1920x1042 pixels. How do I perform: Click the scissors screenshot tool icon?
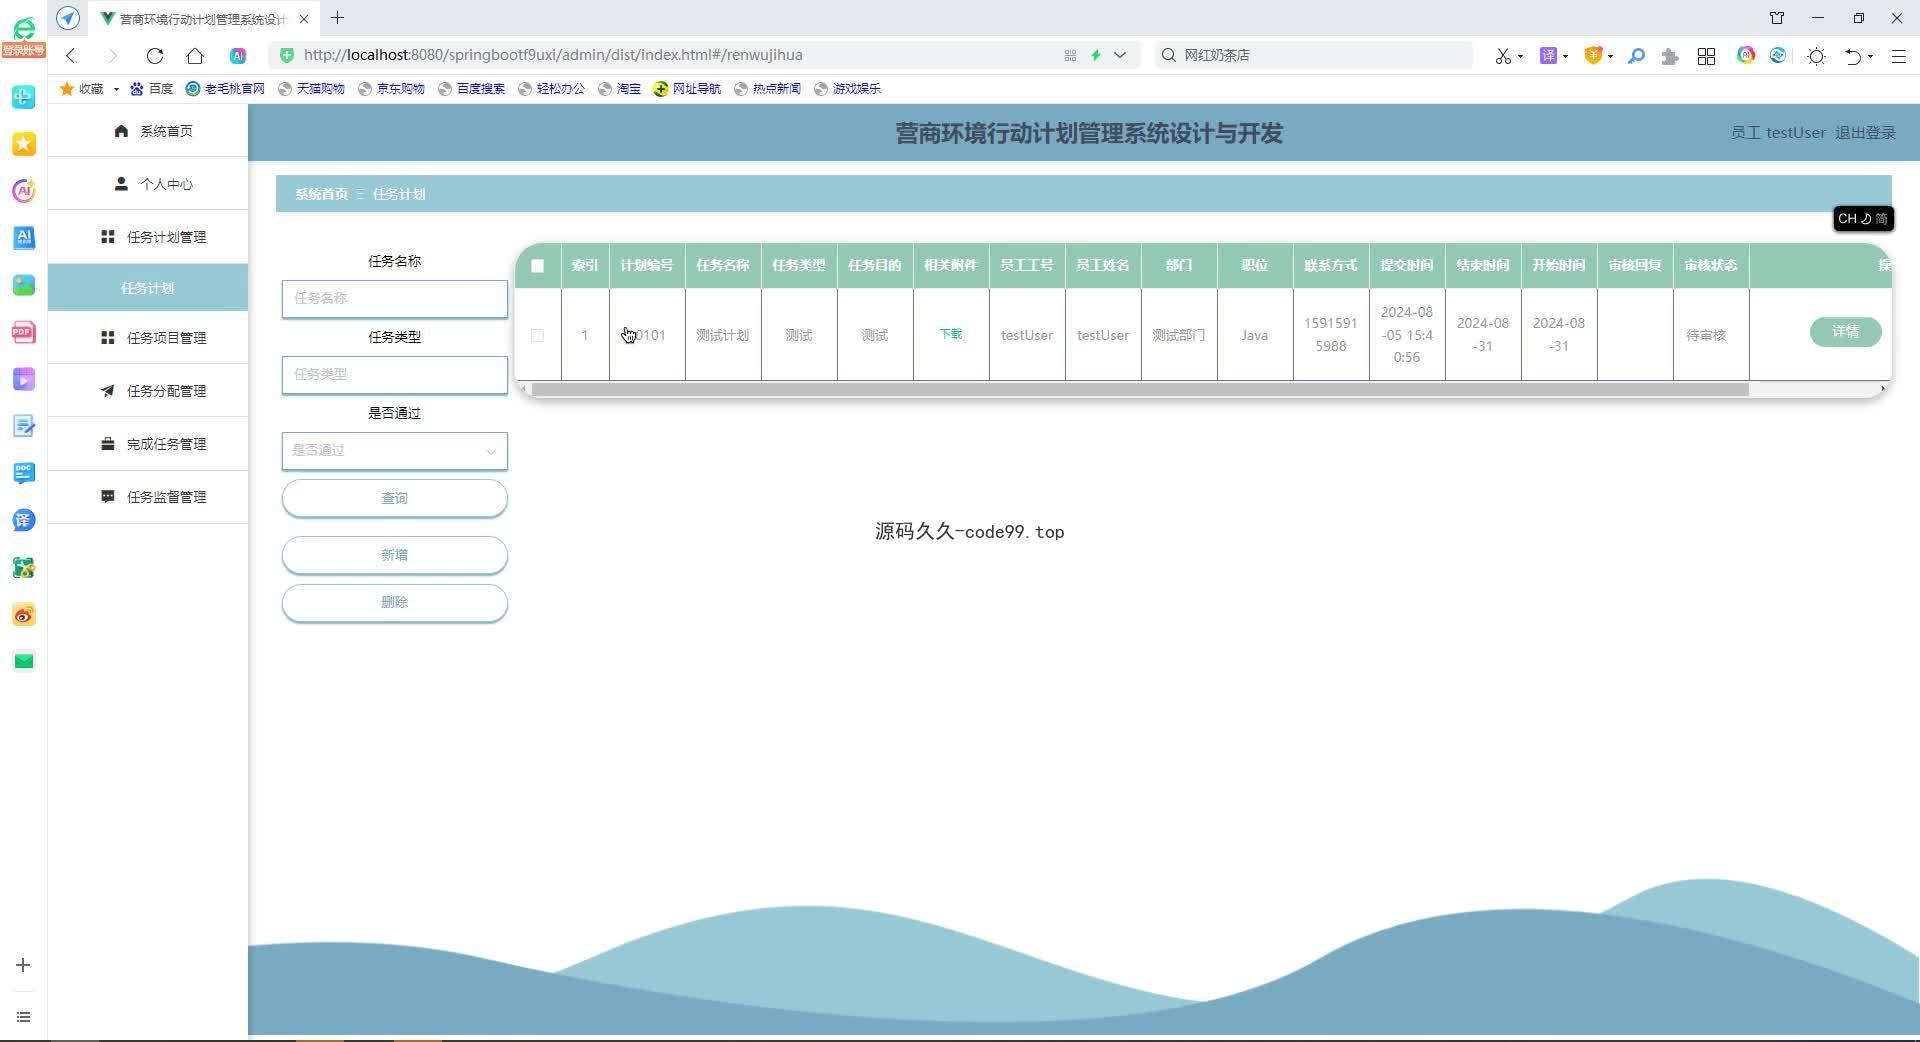pyautogui.click(x=1502, y=56)
